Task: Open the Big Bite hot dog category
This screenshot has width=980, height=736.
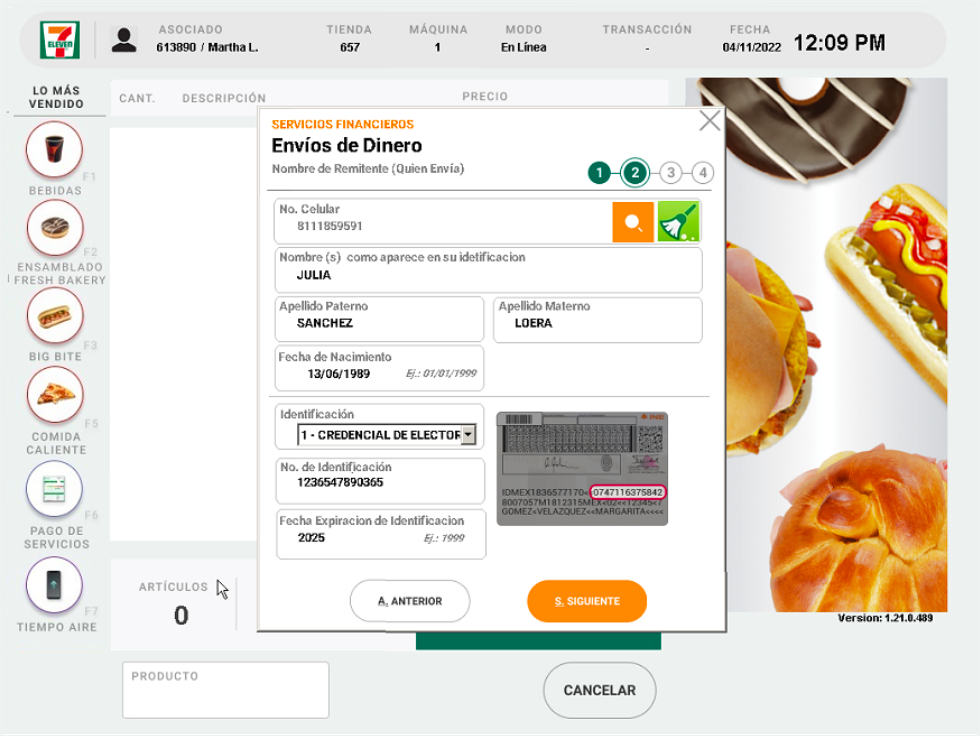Action: point(55,317)
